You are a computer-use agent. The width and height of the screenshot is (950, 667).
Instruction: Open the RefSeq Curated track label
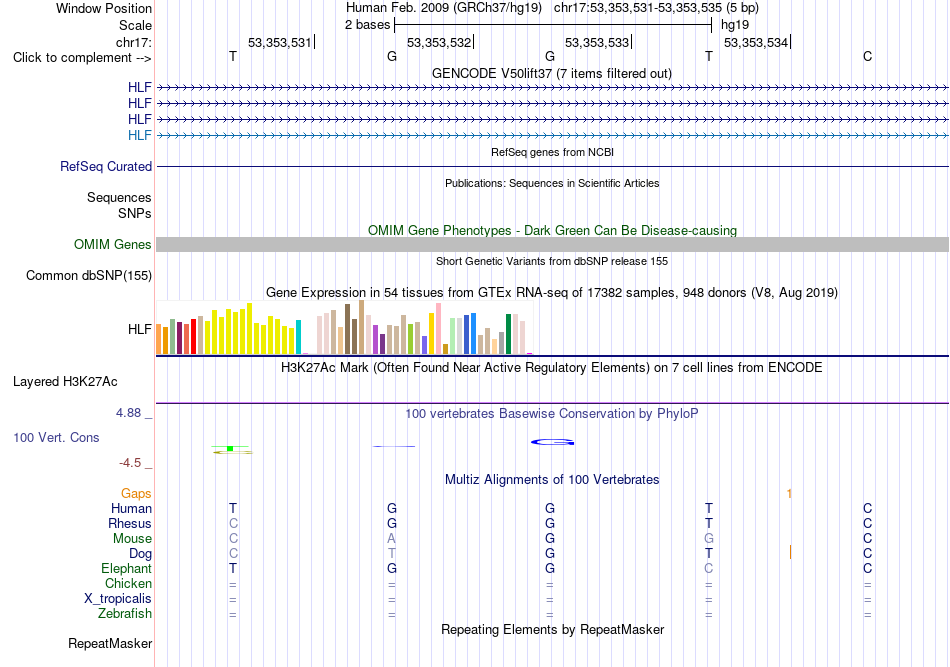(x=106, y=167)
